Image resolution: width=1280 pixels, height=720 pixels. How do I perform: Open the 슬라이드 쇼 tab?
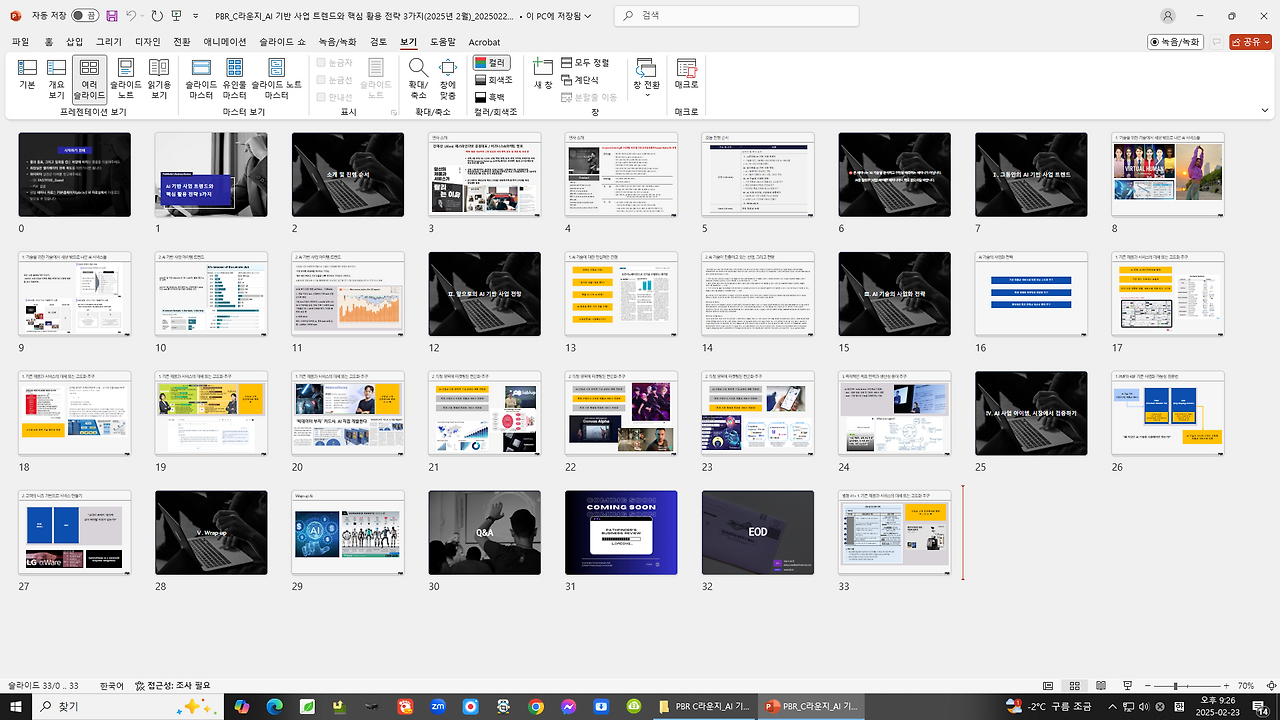point(284,42)
